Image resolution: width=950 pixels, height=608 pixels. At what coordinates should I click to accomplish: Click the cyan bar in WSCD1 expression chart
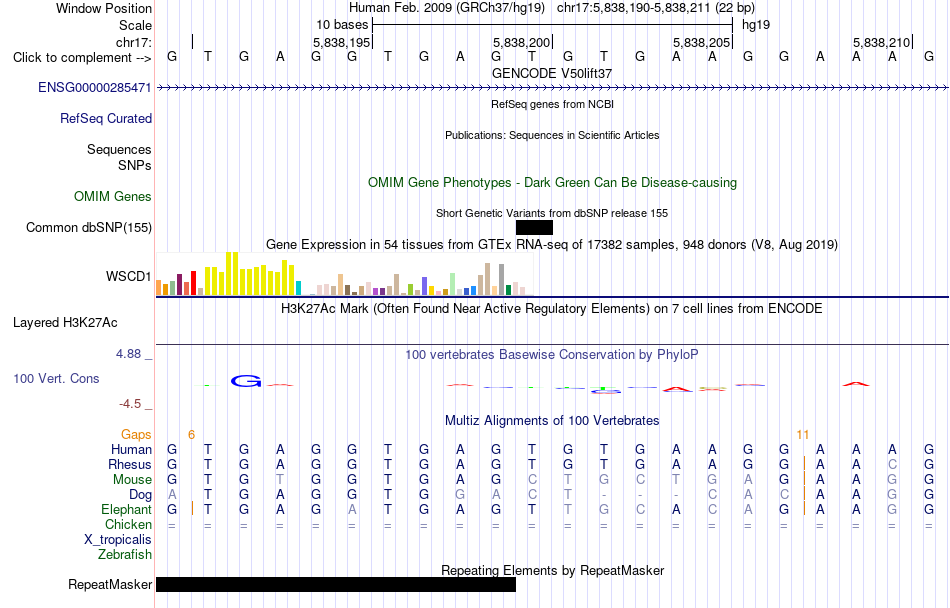(299, 288)
